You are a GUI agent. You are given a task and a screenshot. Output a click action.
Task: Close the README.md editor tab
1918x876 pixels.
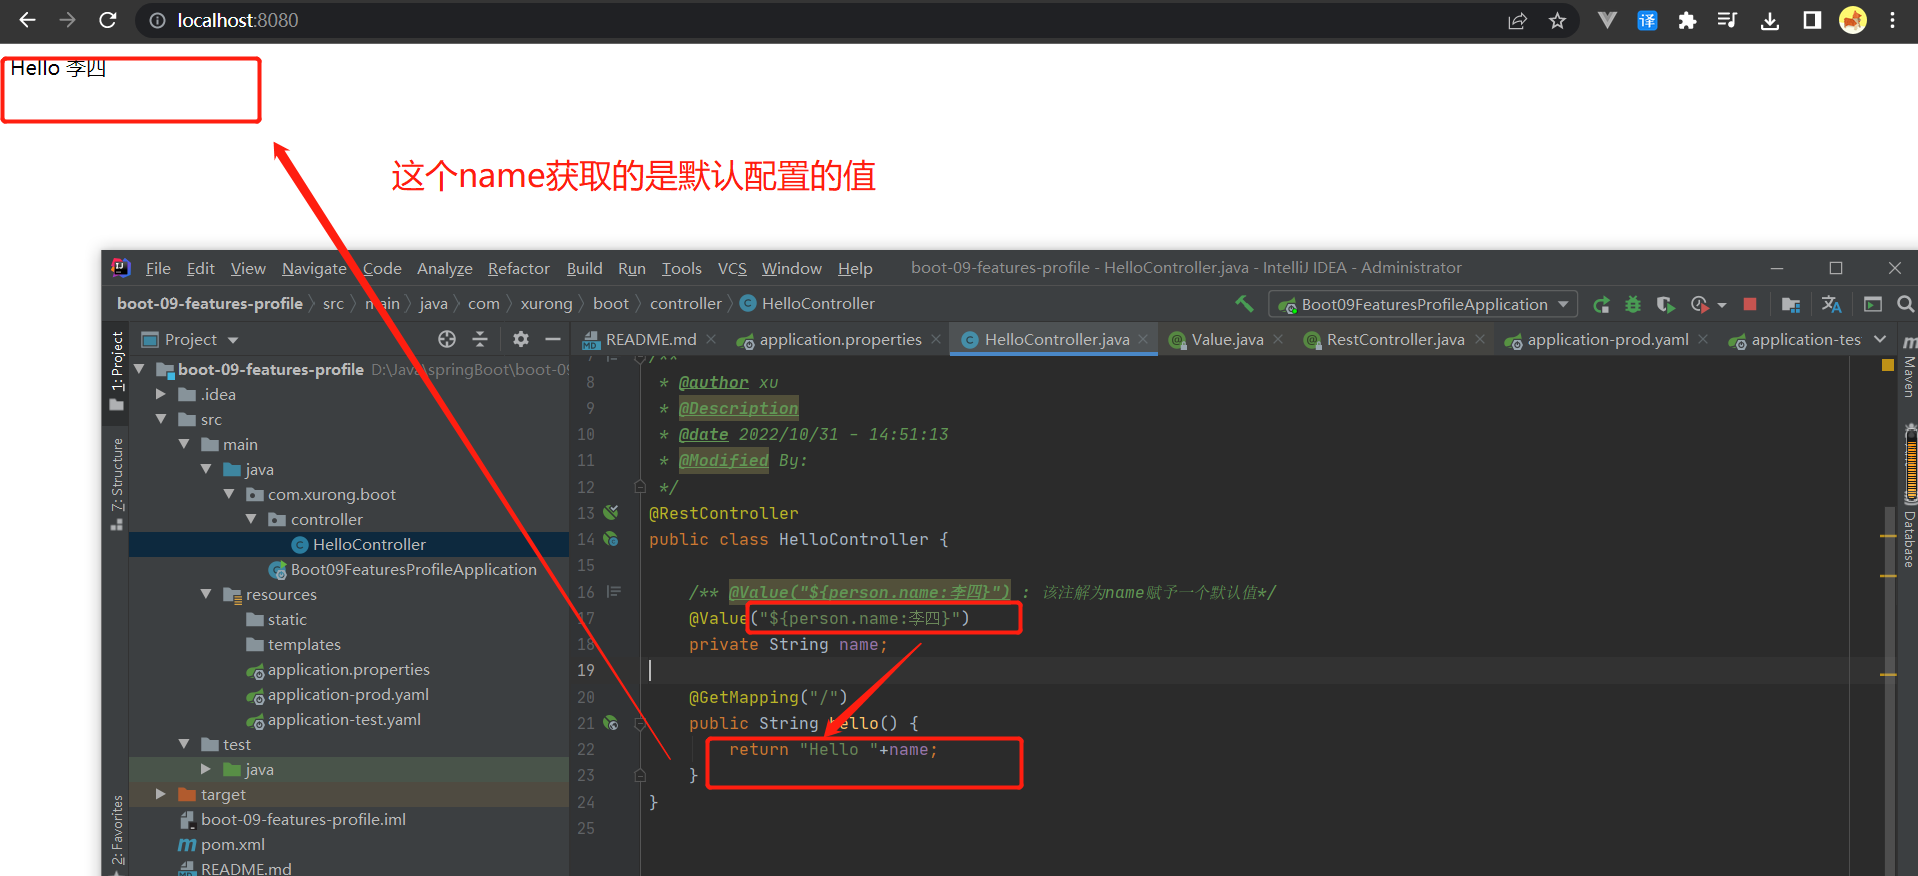711,340
